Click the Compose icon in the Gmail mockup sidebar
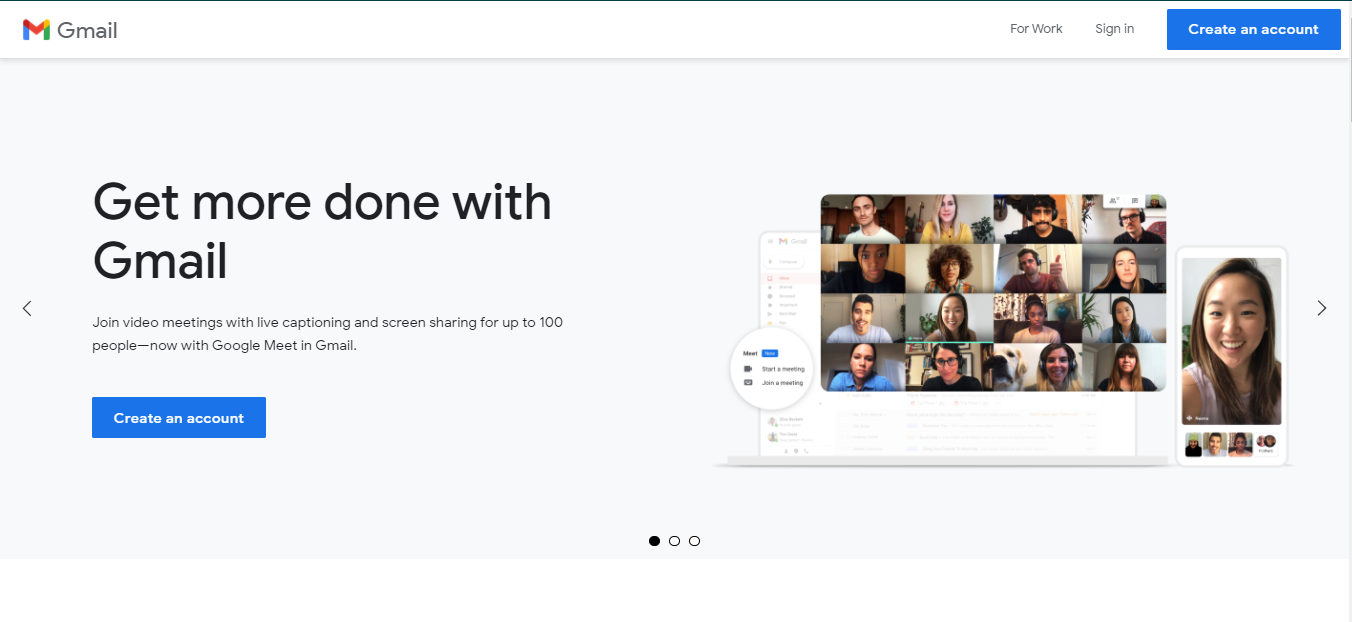The width and height of the screenshot is (1352, 622). pos(772,261)
